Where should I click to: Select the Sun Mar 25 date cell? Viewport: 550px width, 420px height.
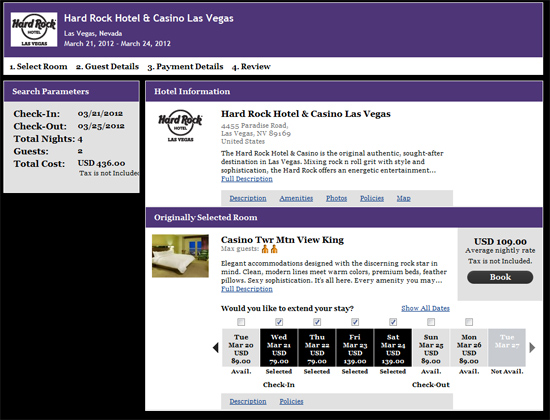[x=431, y=348]
